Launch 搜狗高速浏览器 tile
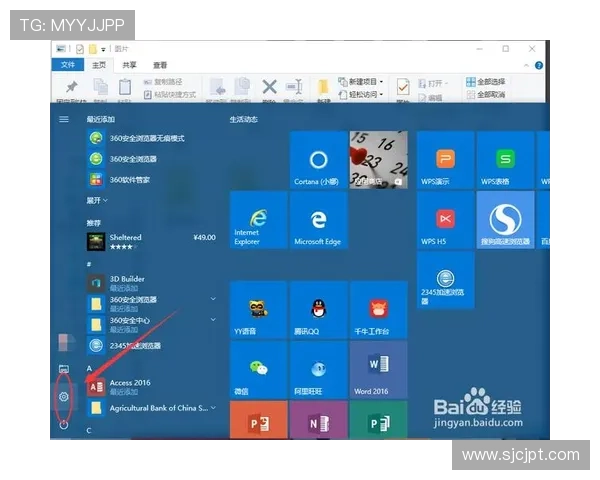The width and height of the screenshot is (600, 480). tap(505, 220)
